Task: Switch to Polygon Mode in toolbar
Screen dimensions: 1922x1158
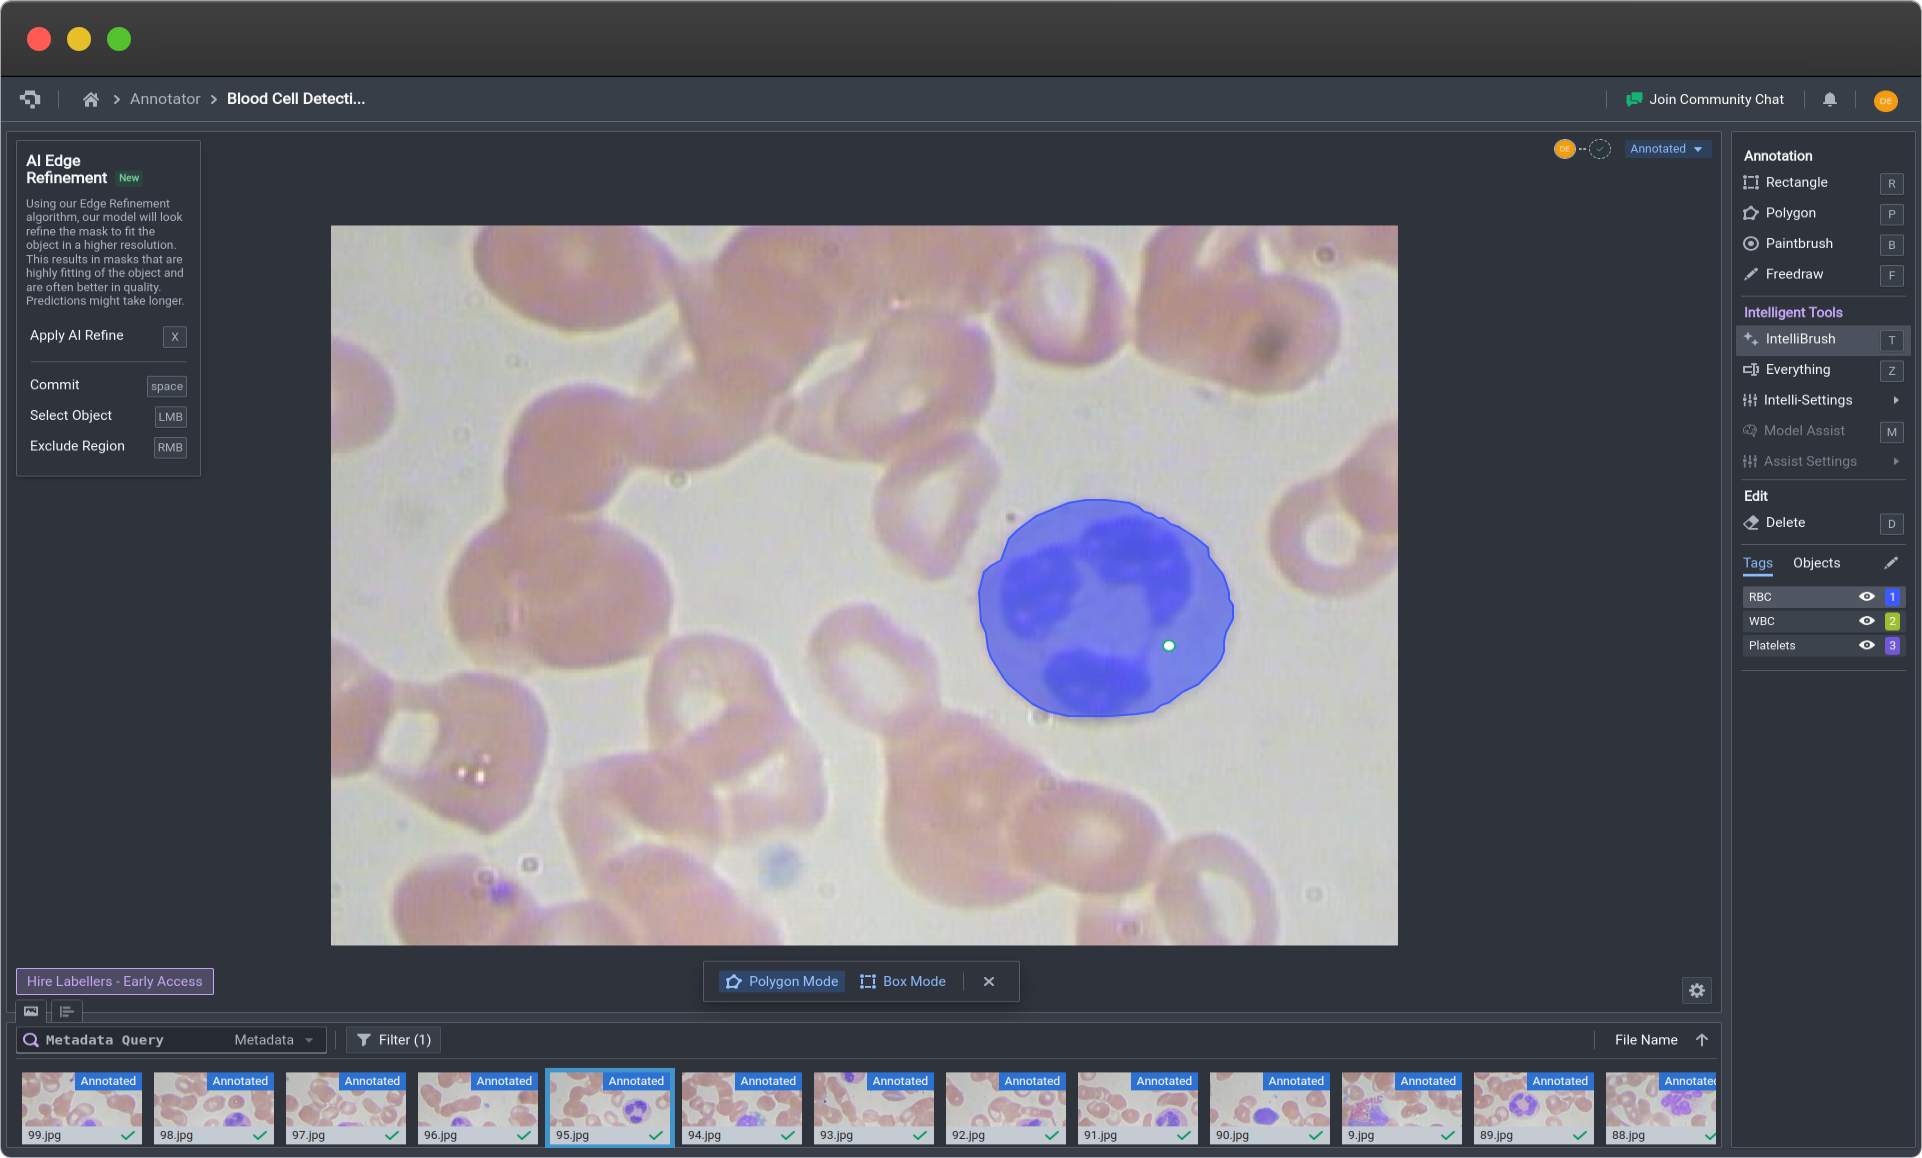Action: pyautogui.click(x=783, y=981)
